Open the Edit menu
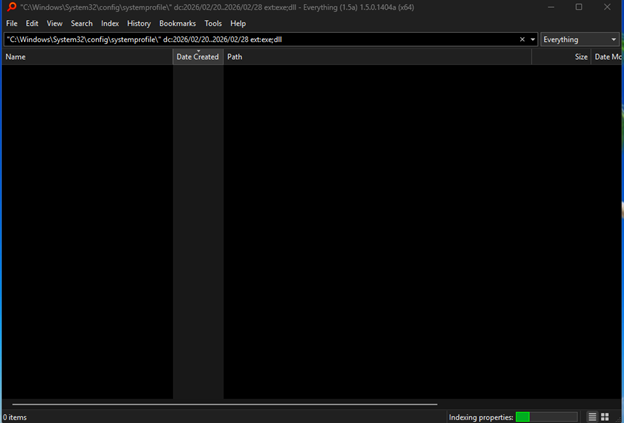624x423 pixels. tap(32, 23)
